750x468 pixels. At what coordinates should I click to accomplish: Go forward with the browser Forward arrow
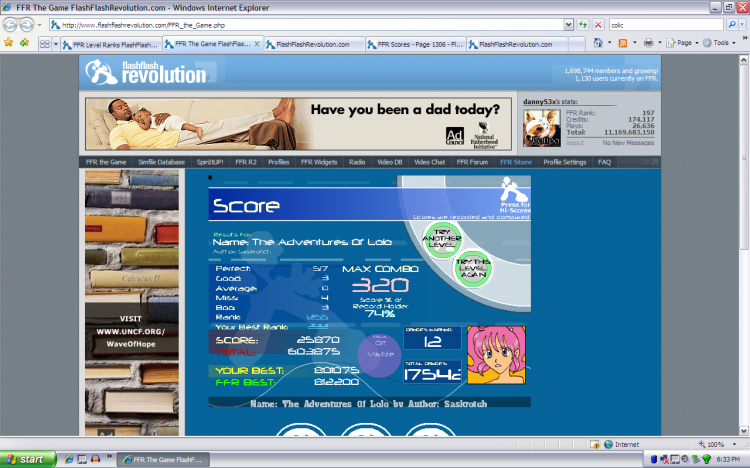click(x=27, y=24)
